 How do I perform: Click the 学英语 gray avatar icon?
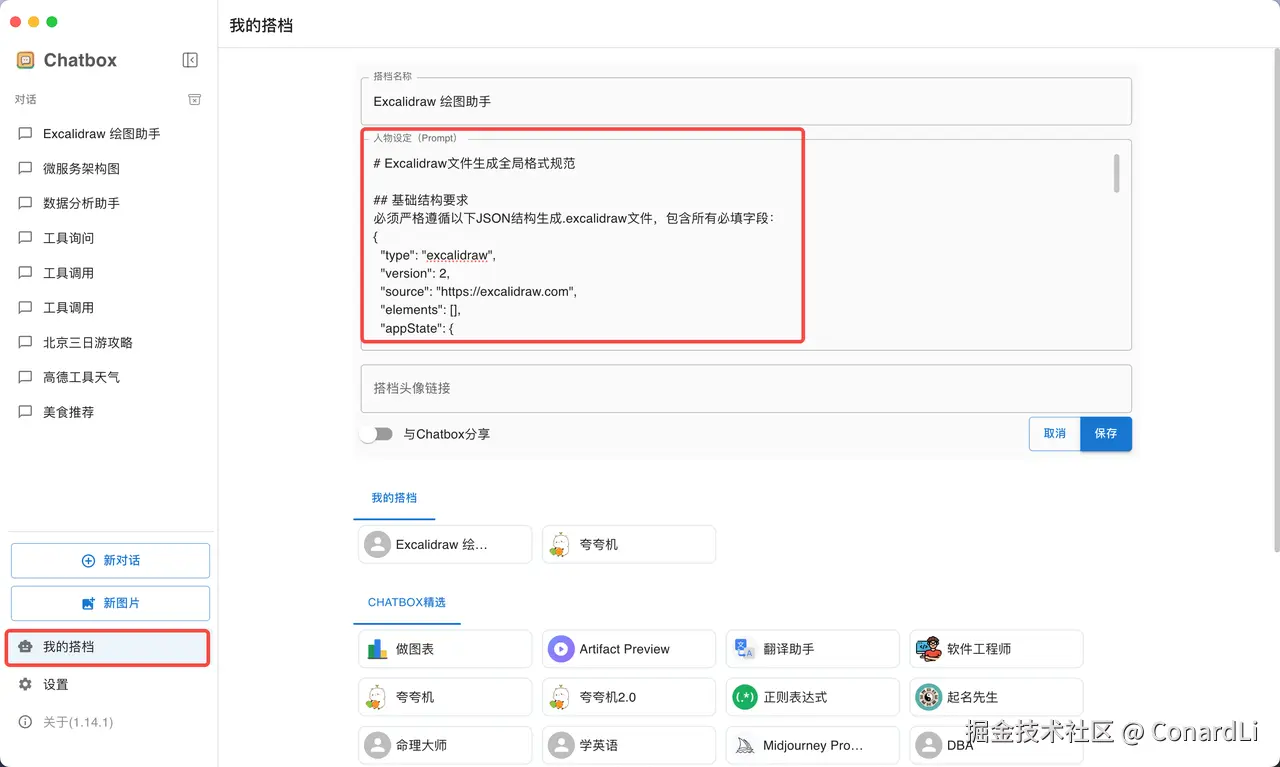point(561,745)
